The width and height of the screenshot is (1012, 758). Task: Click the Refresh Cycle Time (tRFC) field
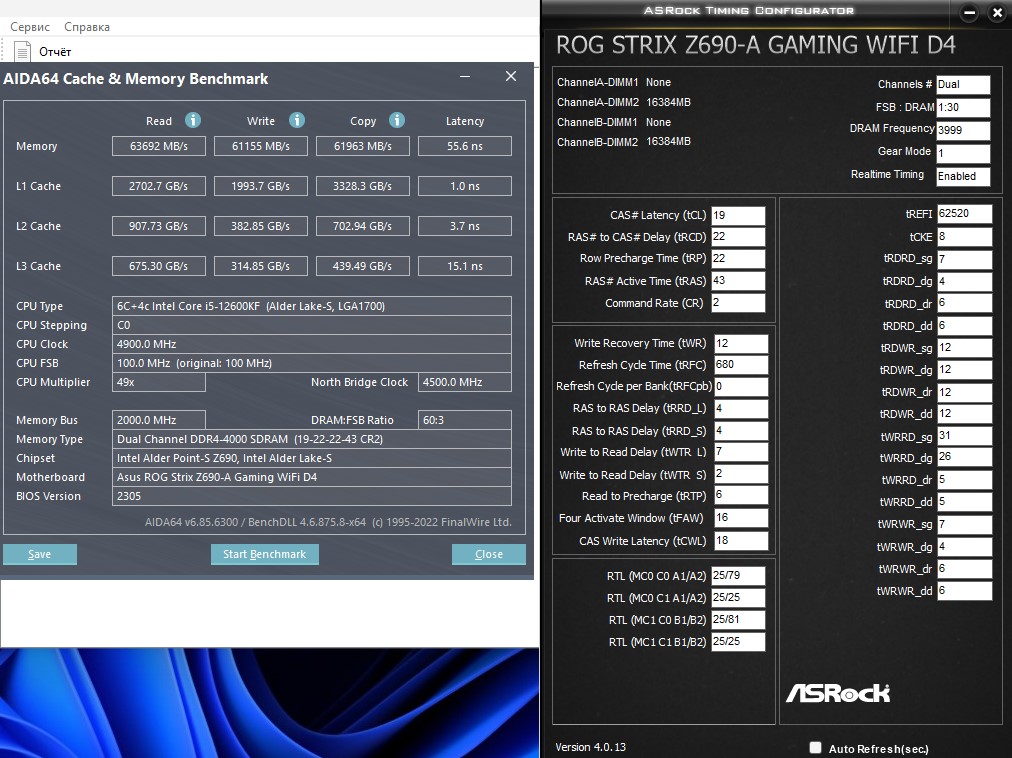point(741,365)
